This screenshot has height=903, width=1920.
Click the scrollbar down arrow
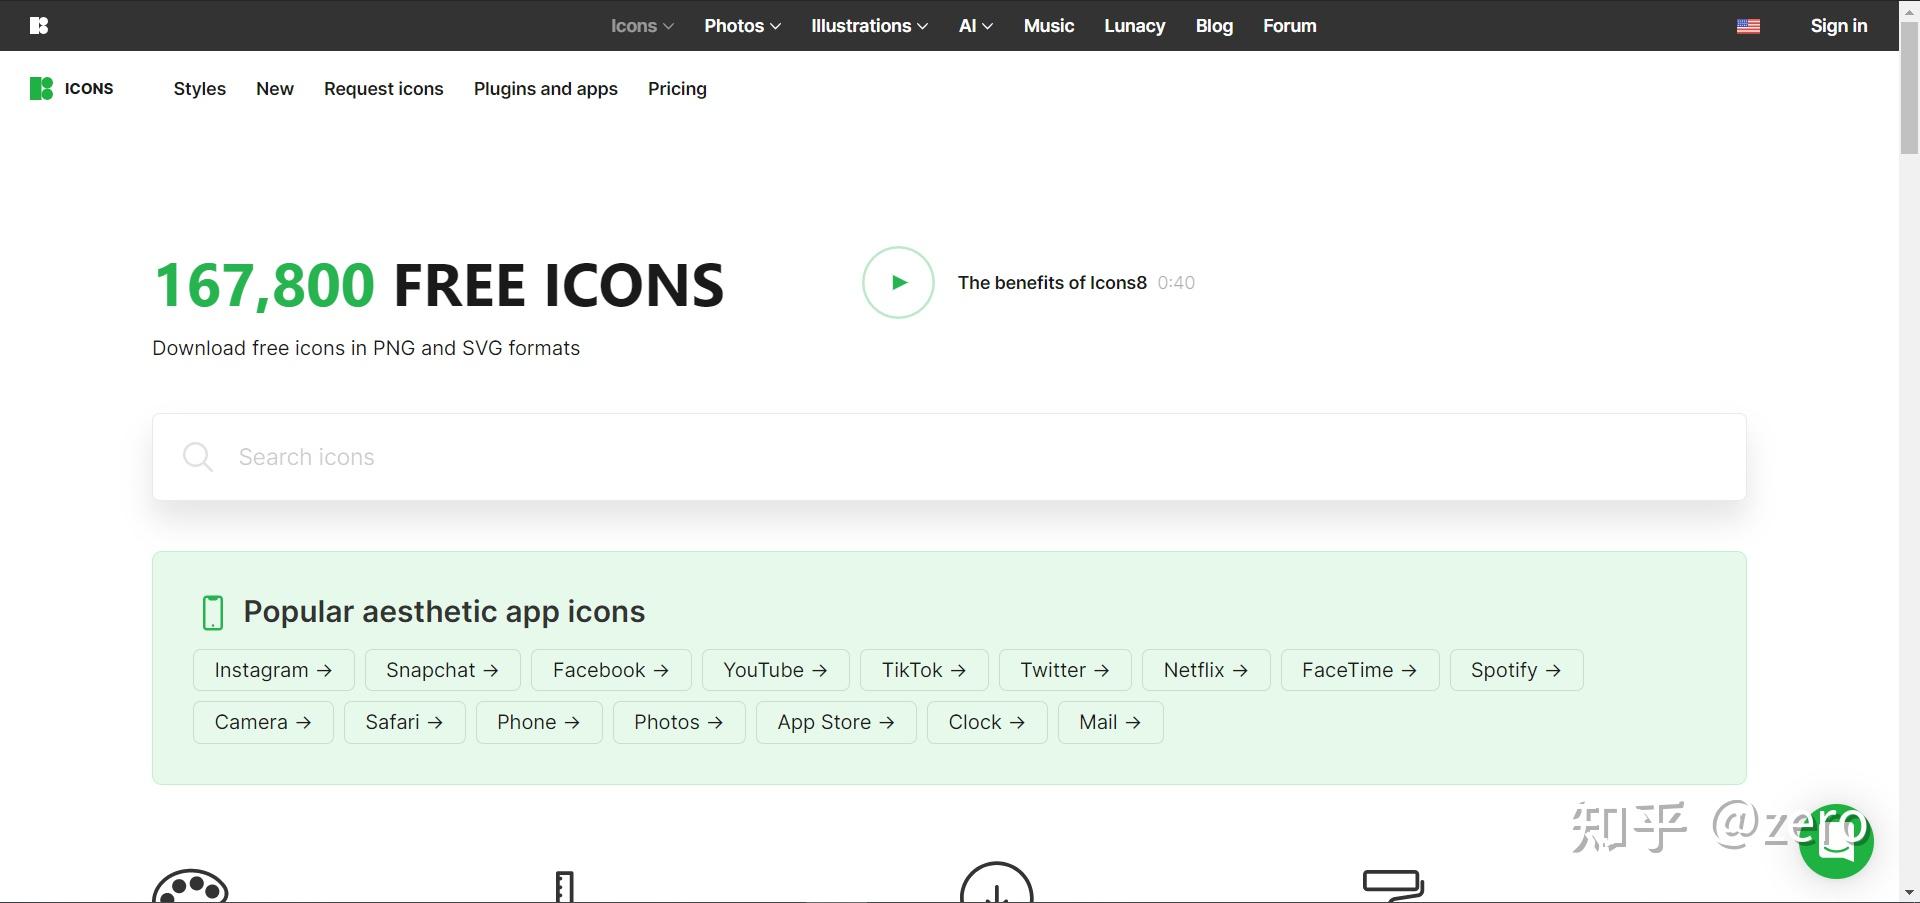pyautogui.click(x=1909, y=892)
